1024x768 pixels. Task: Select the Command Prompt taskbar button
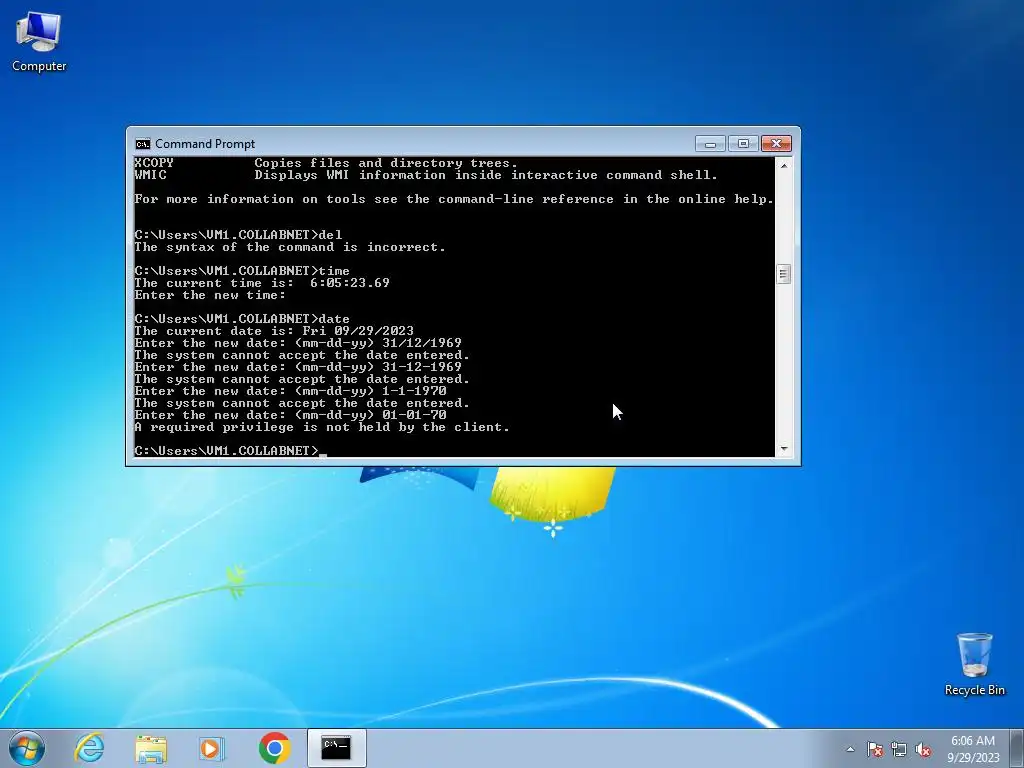[x=336, y=748]
